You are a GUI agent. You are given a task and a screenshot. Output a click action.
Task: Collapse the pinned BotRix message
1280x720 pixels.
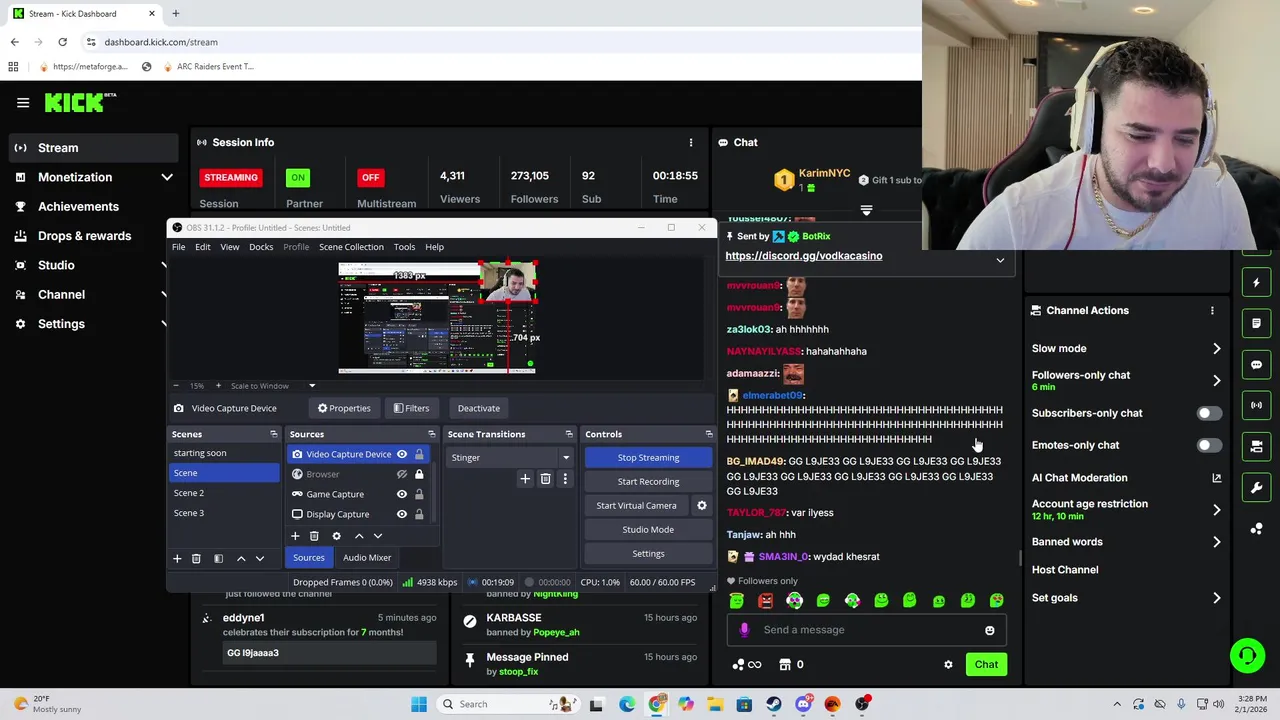point(1000,260)
